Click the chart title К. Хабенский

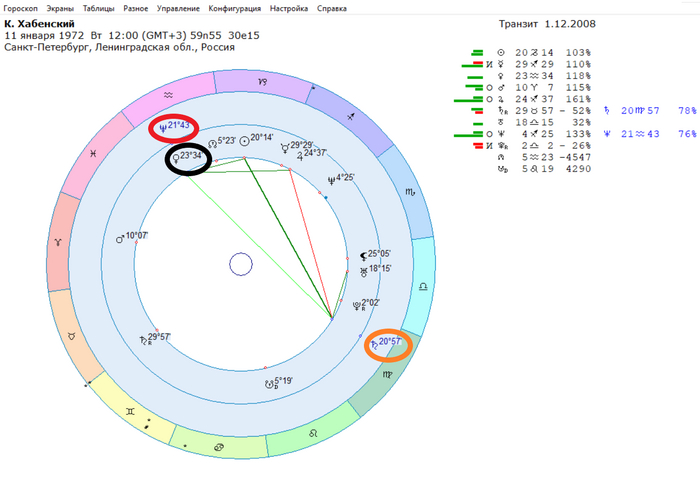click(x=39, y=24)
